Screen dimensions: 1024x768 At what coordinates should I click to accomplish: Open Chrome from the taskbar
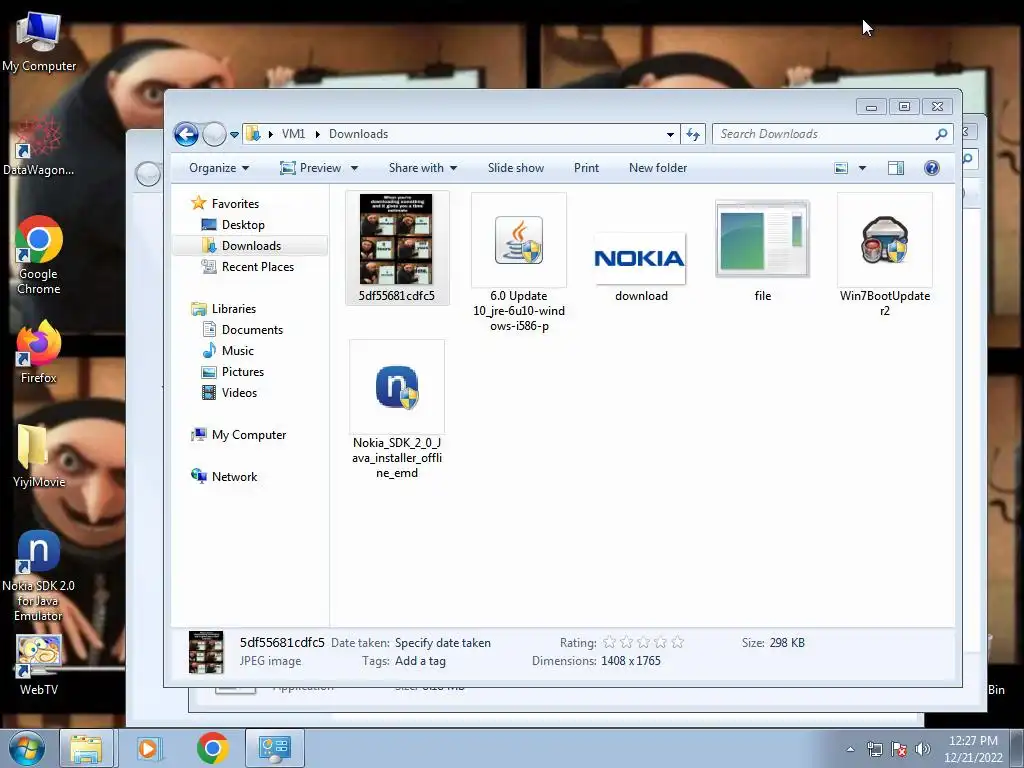212,748
